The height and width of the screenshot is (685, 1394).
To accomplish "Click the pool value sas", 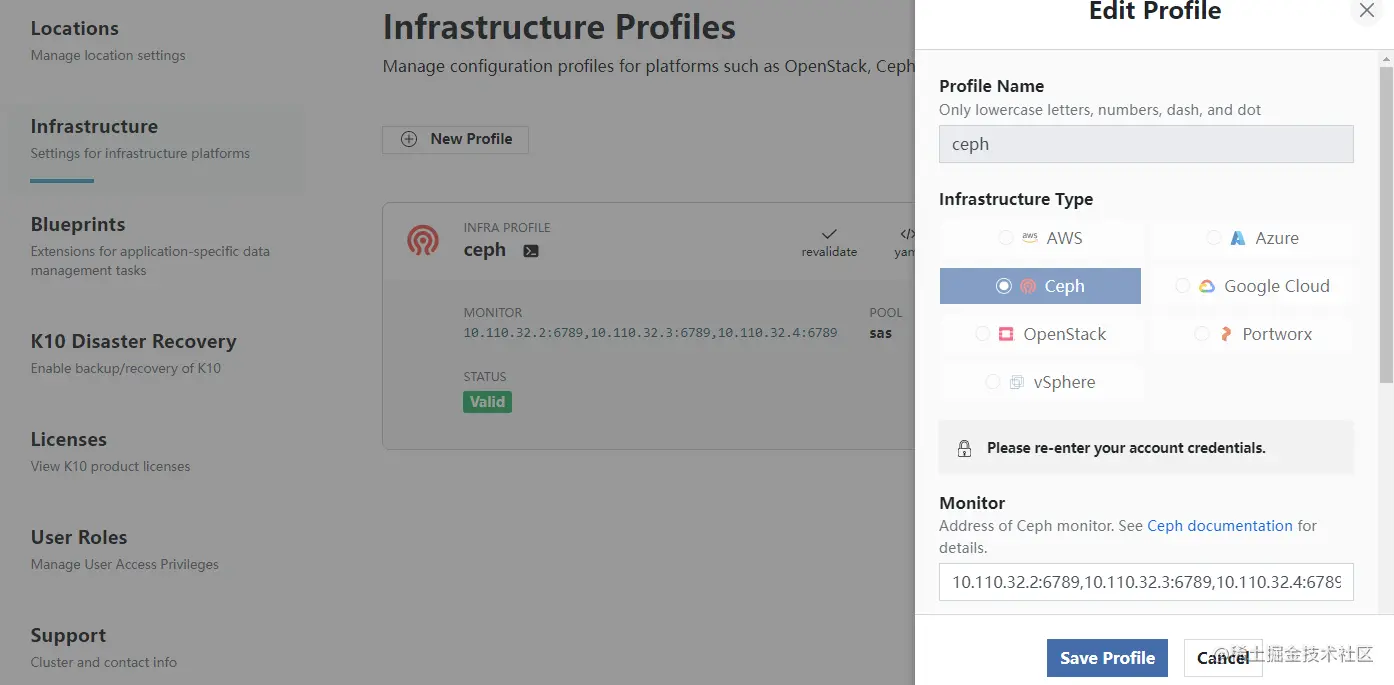I will point(881,333).
